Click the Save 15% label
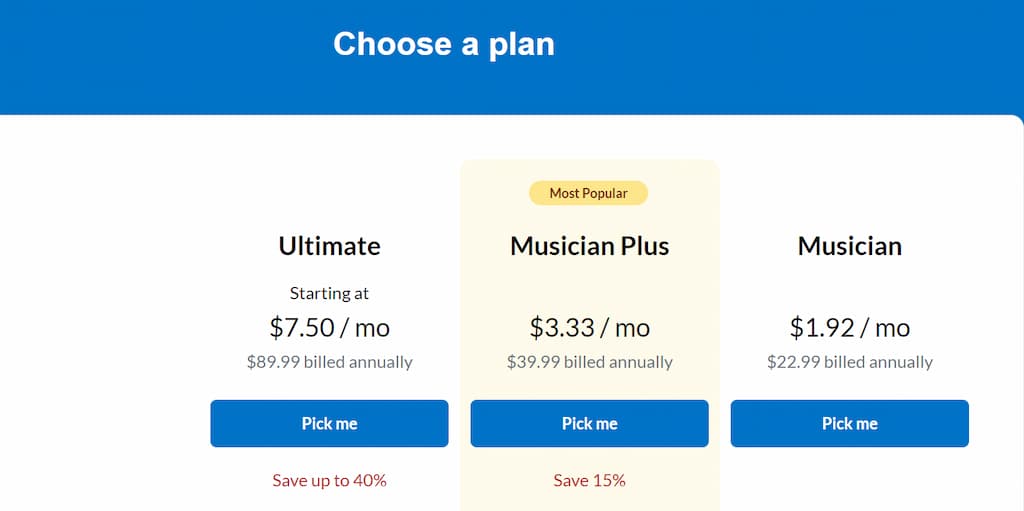 click(590, 481)
